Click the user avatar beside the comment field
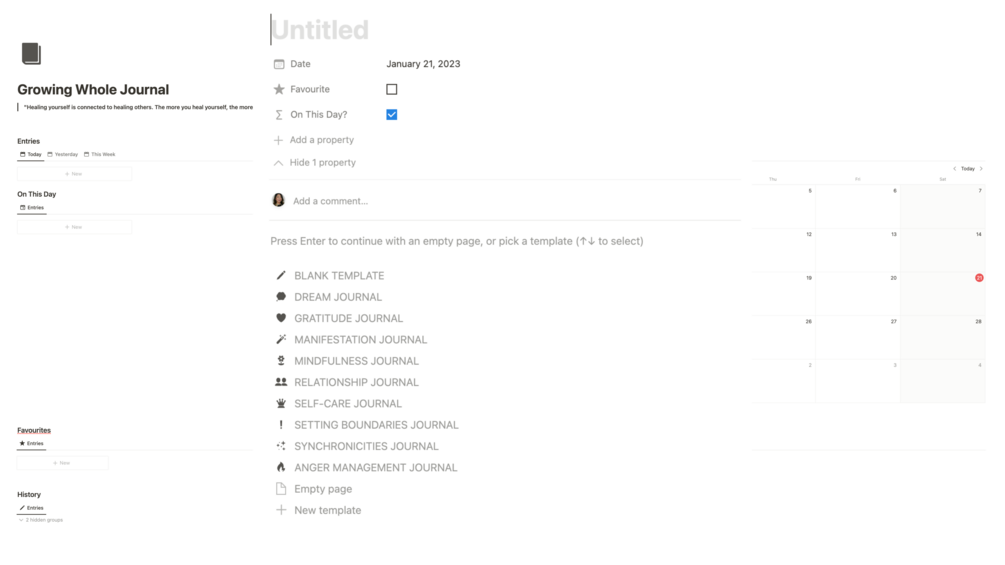The image size is (1005, 565). pyautogui.click(x=279, y=200)
